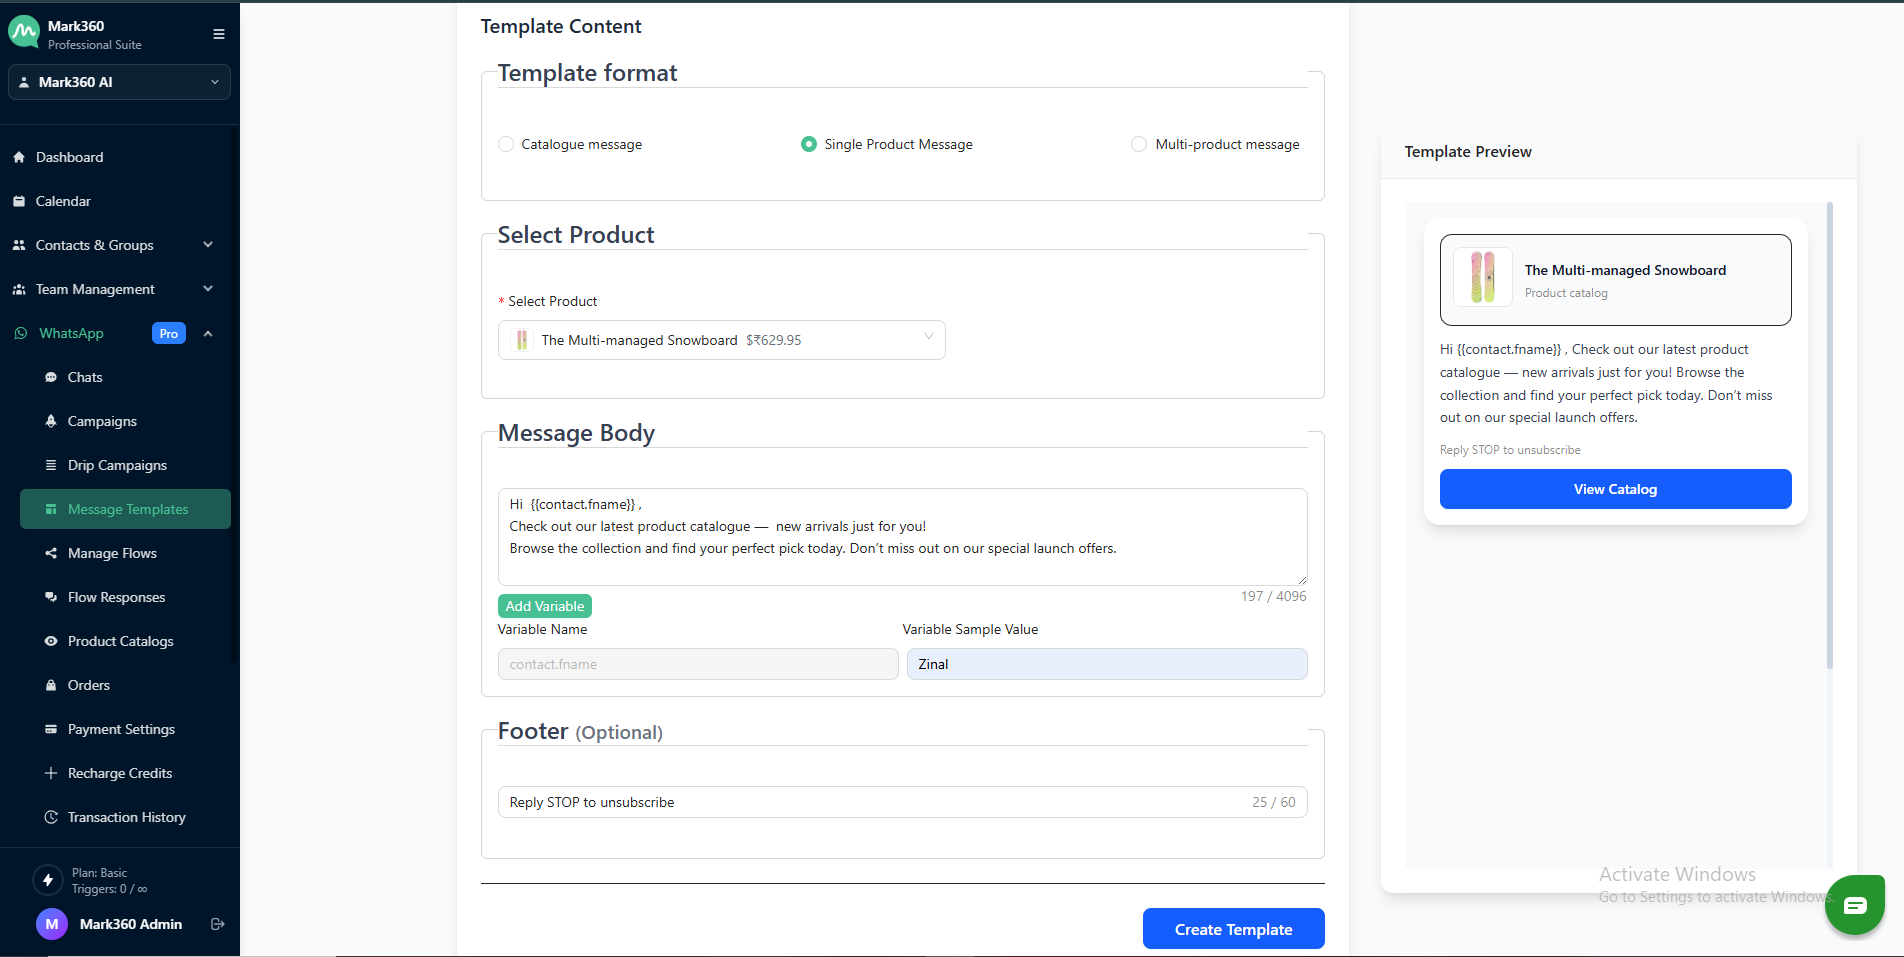
Task: Click the Transaction History clock icon
Action: [x=51, y=817]
